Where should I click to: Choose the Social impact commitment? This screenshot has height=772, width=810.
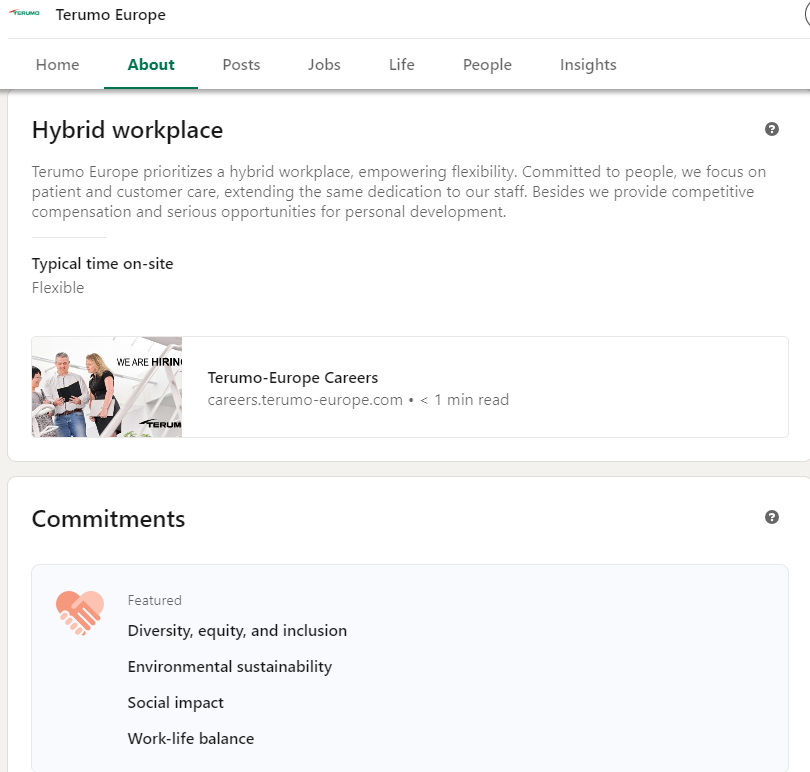[x=176, y=703]
